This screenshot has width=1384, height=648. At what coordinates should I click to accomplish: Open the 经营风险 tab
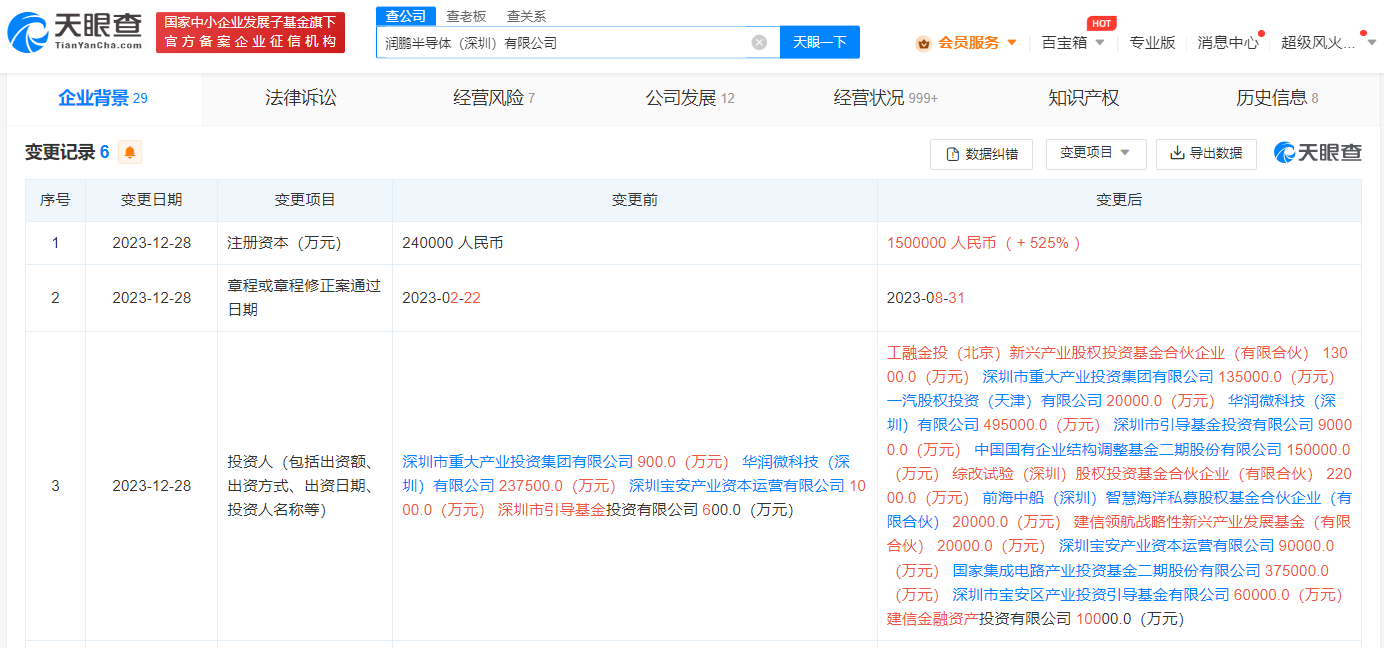(x=494, y=98)
